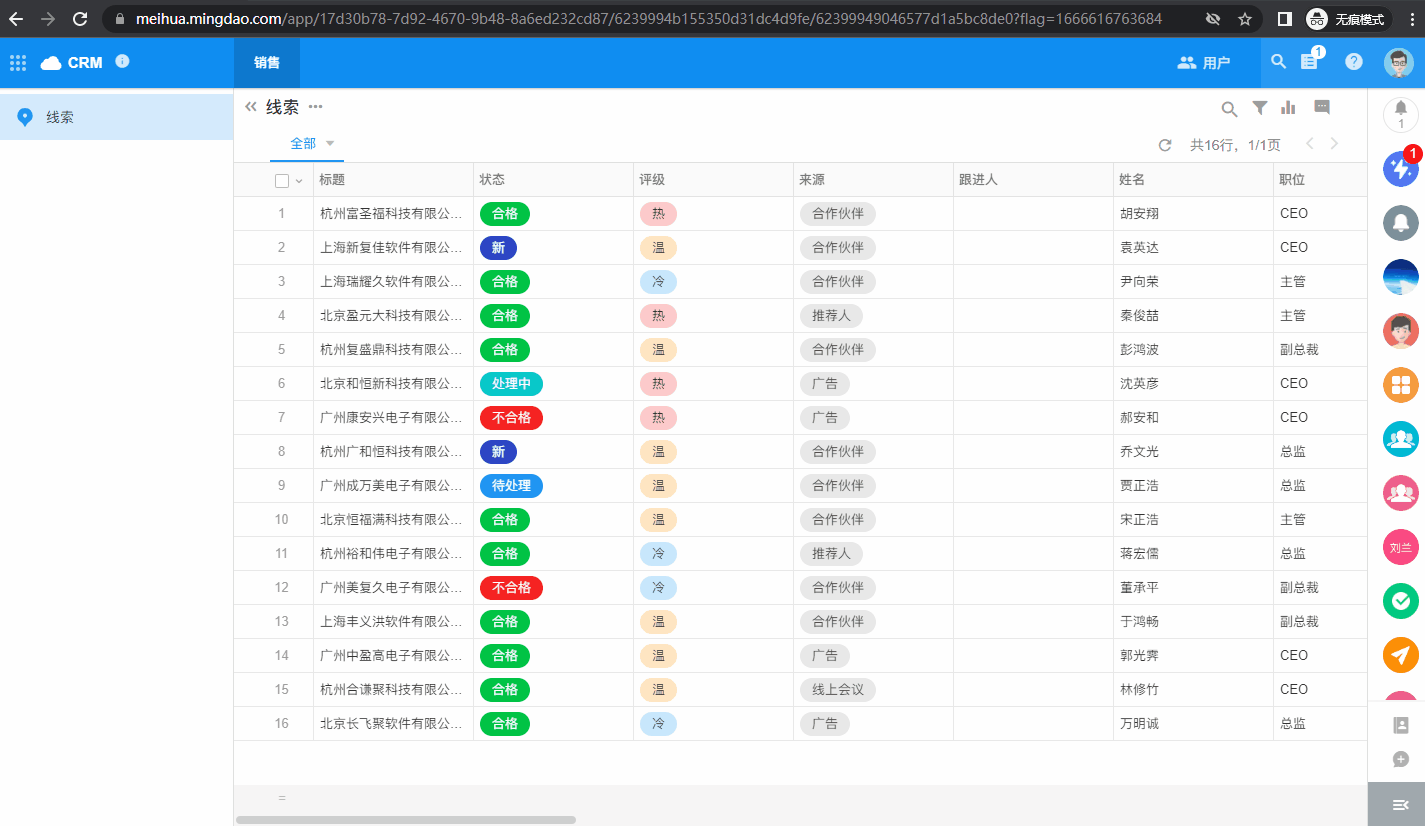This screenshot has height=826, width=1425.
Task: Collapse the left sidebar with double chevron
Action: pos(251,107)
